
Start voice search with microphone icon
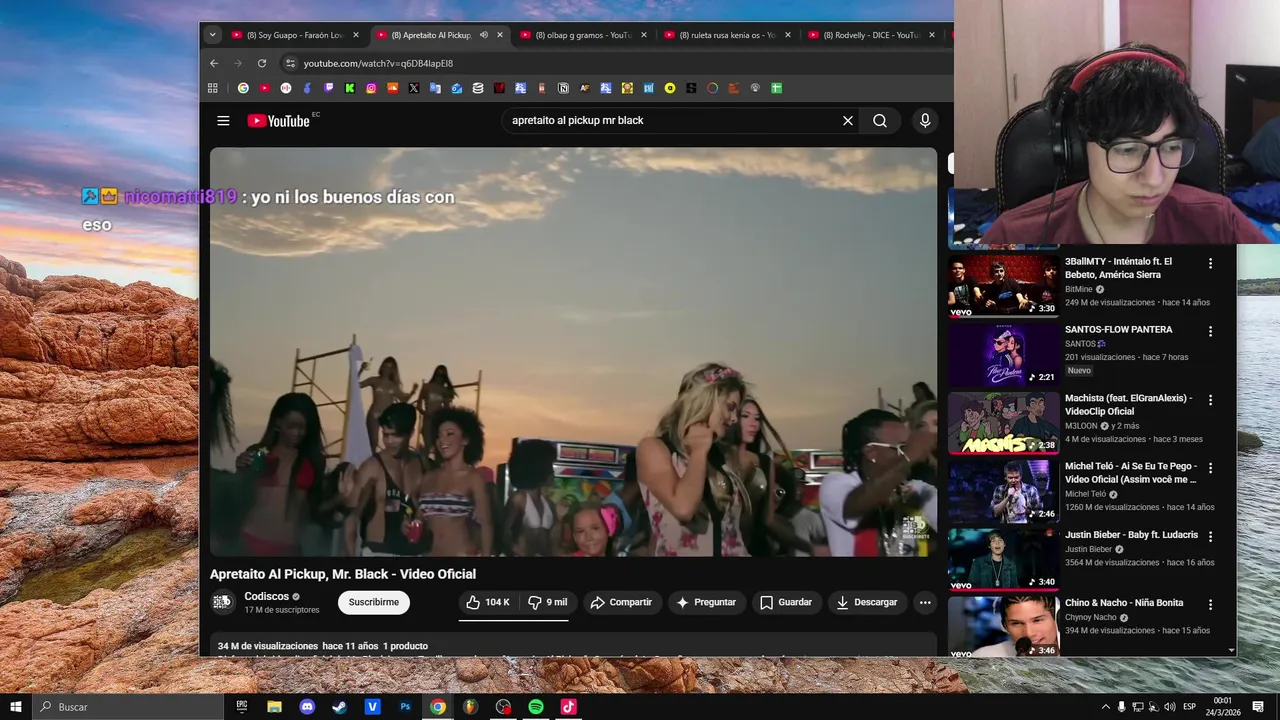(x=925, y=121)
